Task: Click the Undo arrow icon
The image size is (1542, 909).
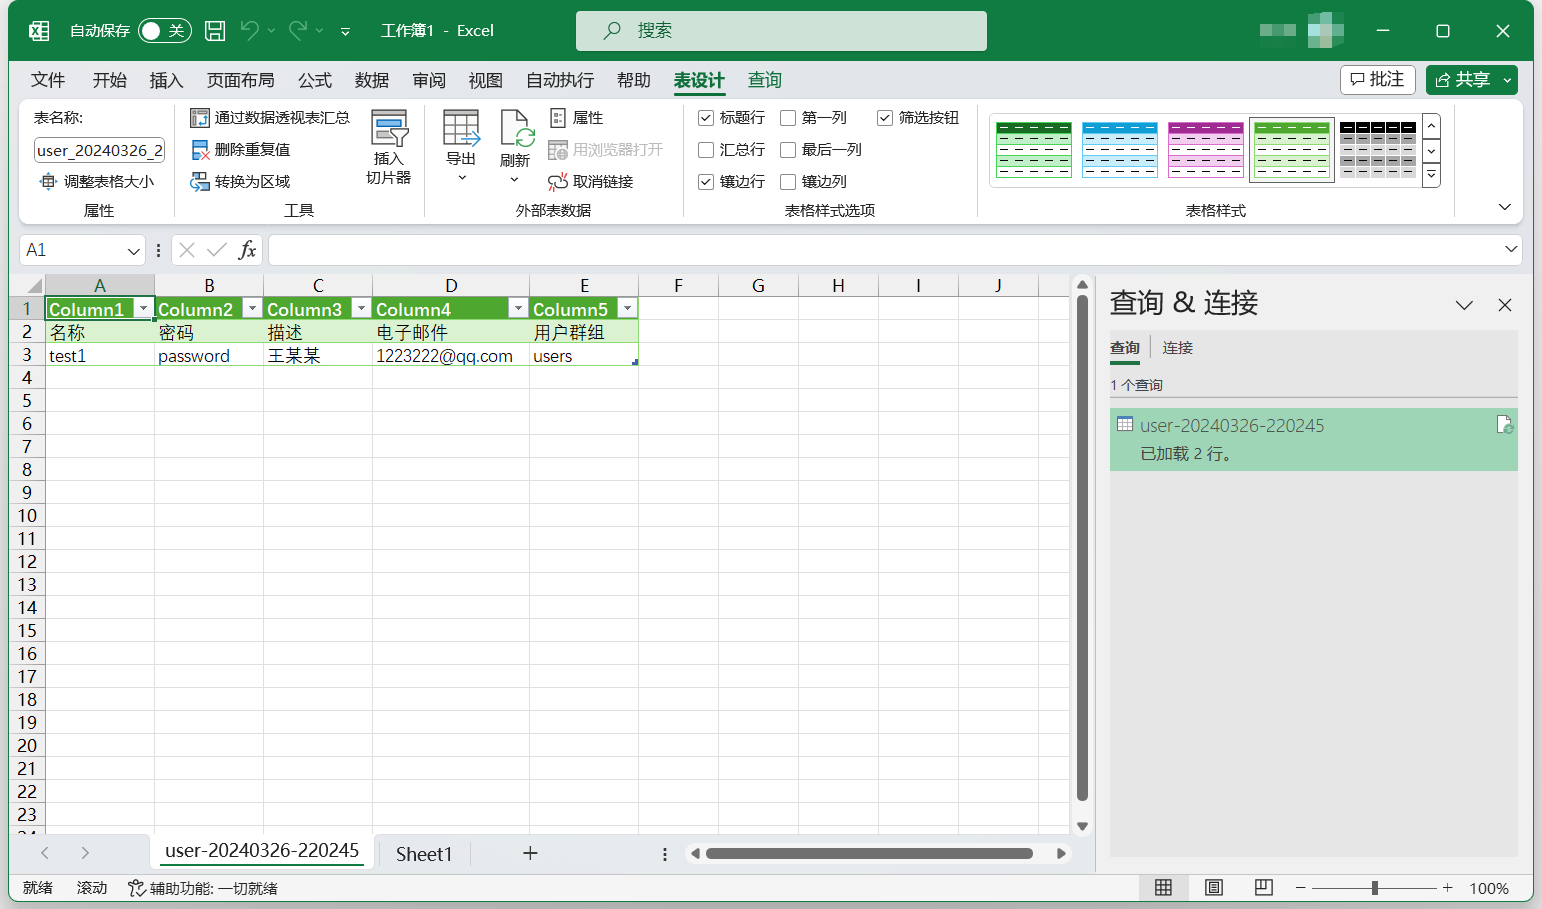Action: pos(250,31)
